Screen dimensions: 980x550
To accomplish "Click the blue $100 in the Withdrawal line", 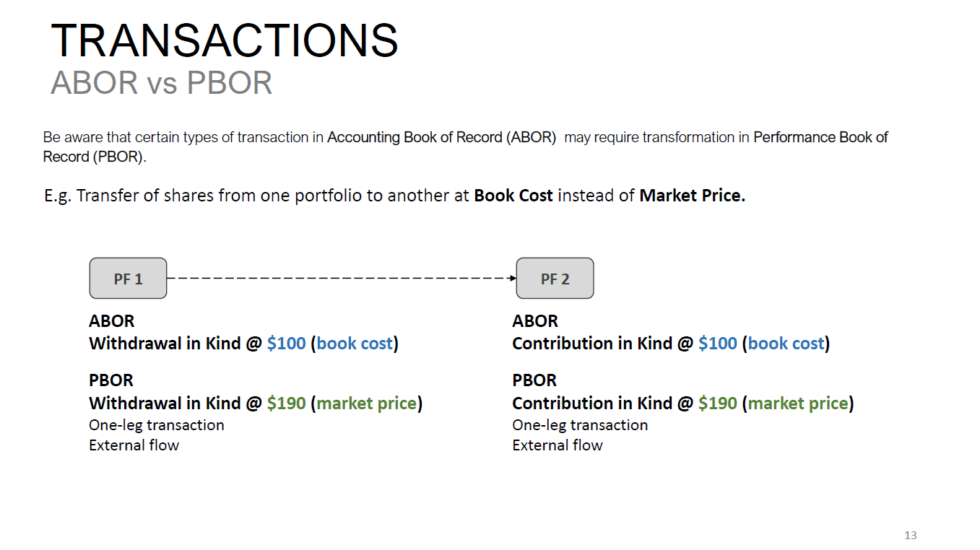I will click(287, 343).
